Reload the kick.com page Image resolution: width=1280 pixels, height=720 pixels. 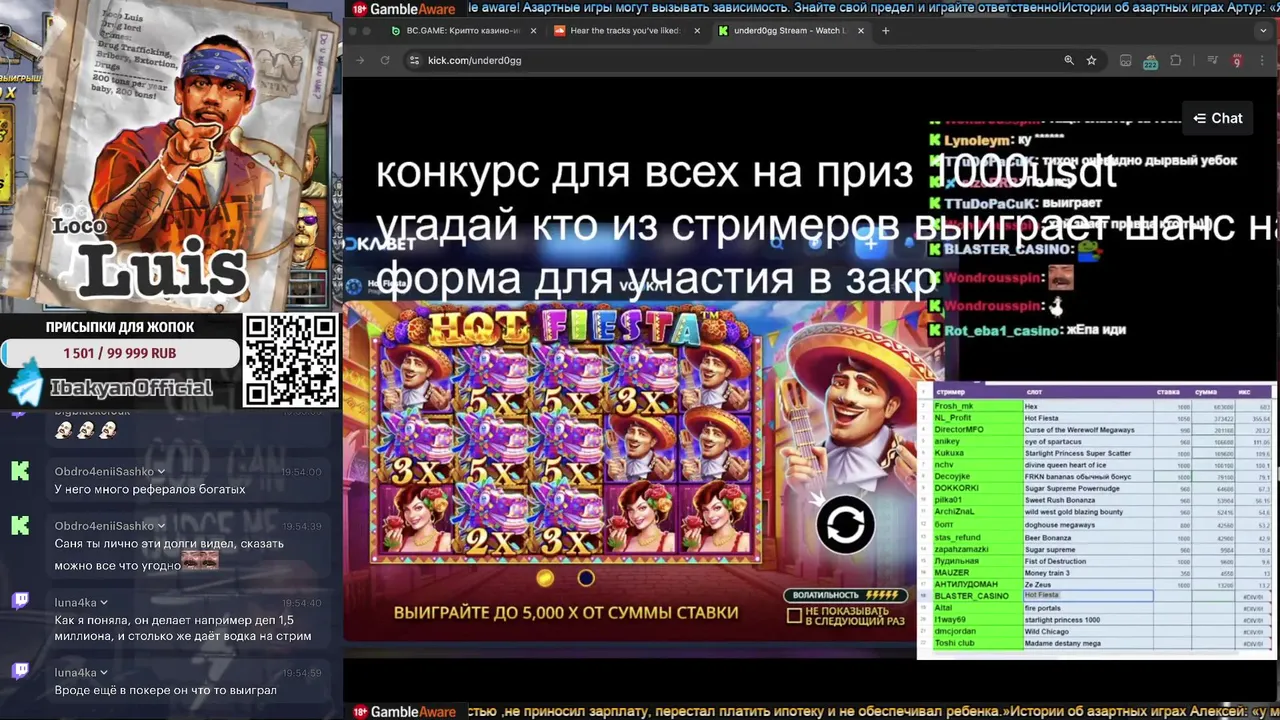(385, 60)
